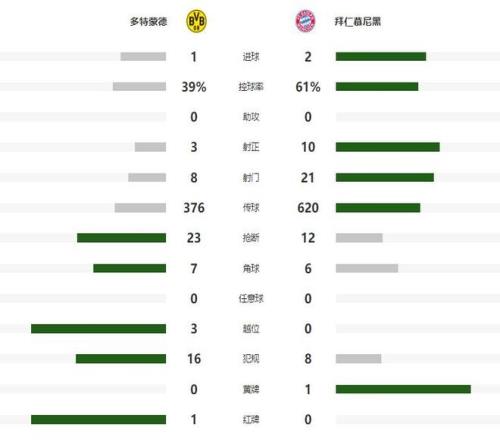This screenshot has width=500, height=440.
Task: Click Bayern's yellow card bar
Action: tap(403, 389)
